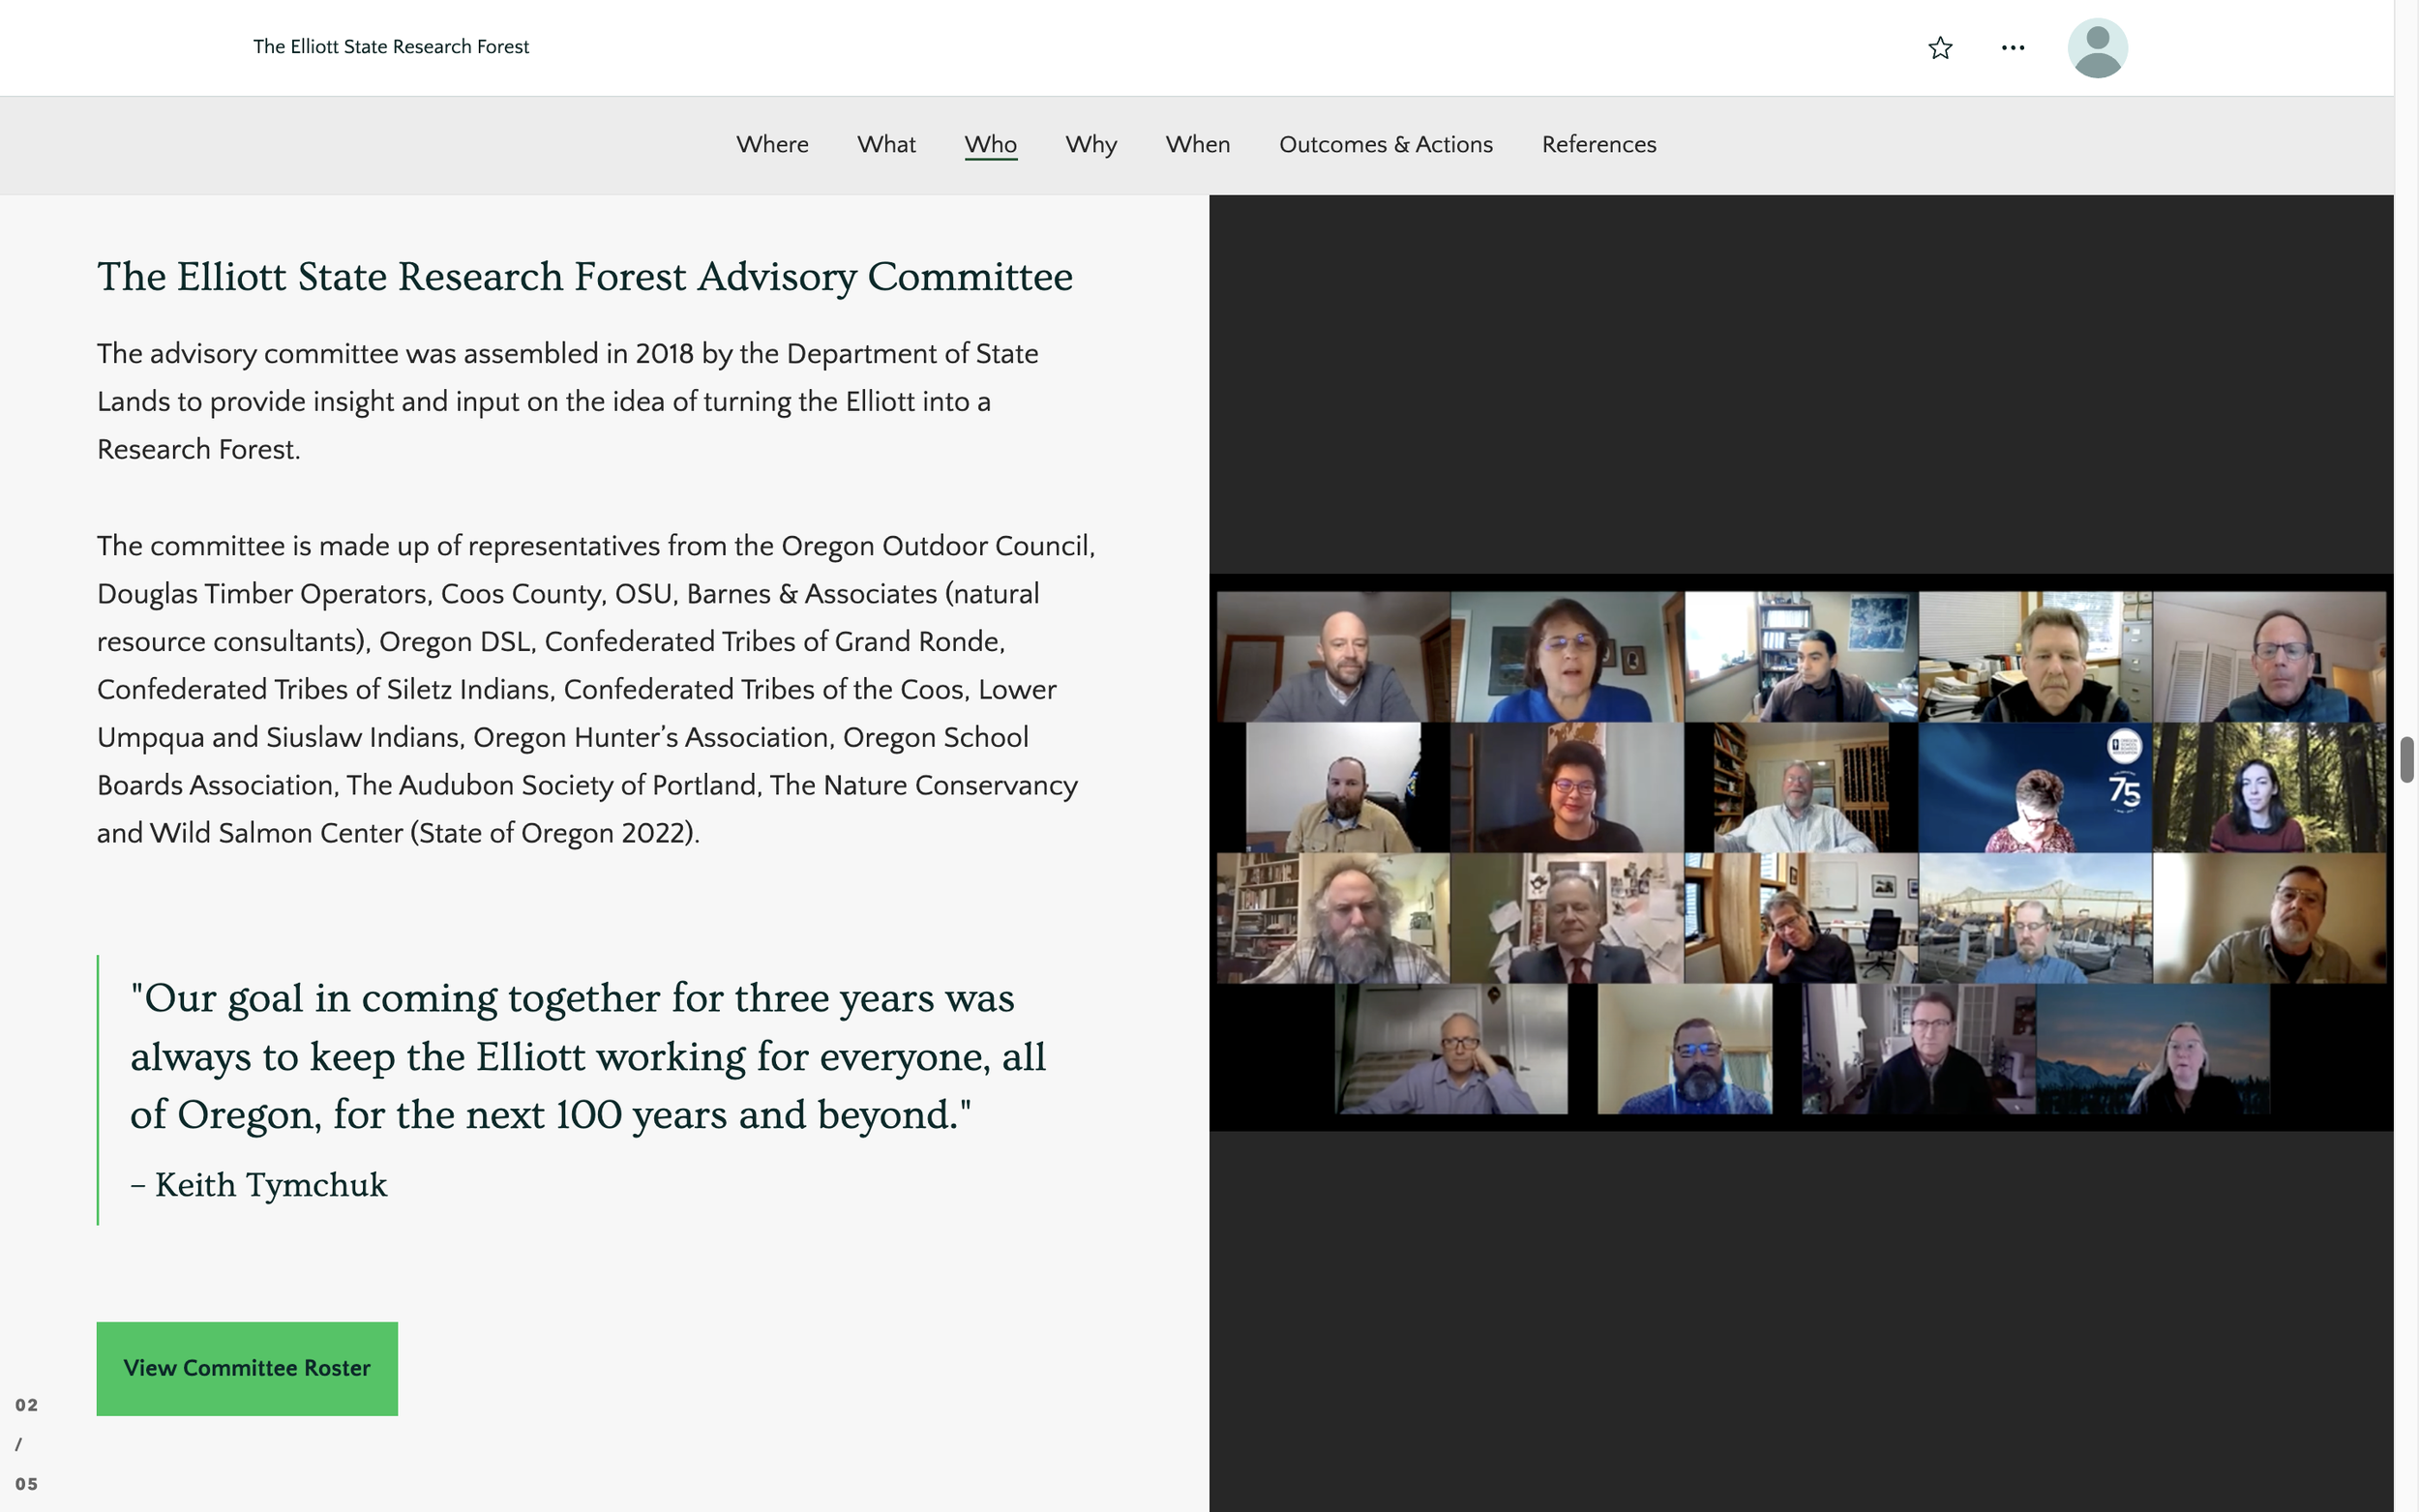Click the user profile avatar icon
Screen dimensions: 2419x1512
pos(2097,48)
